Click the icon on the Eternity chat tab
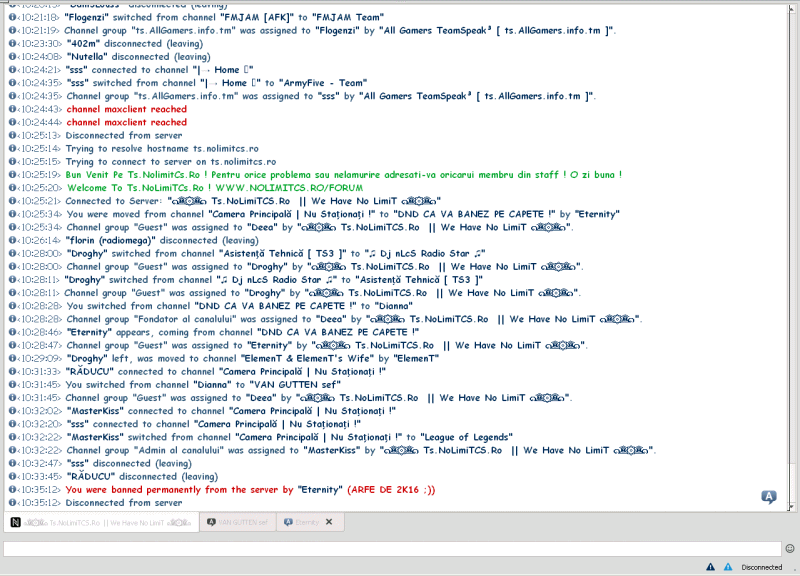Viewport: 800px width, 576px height. tap(288, 522)
